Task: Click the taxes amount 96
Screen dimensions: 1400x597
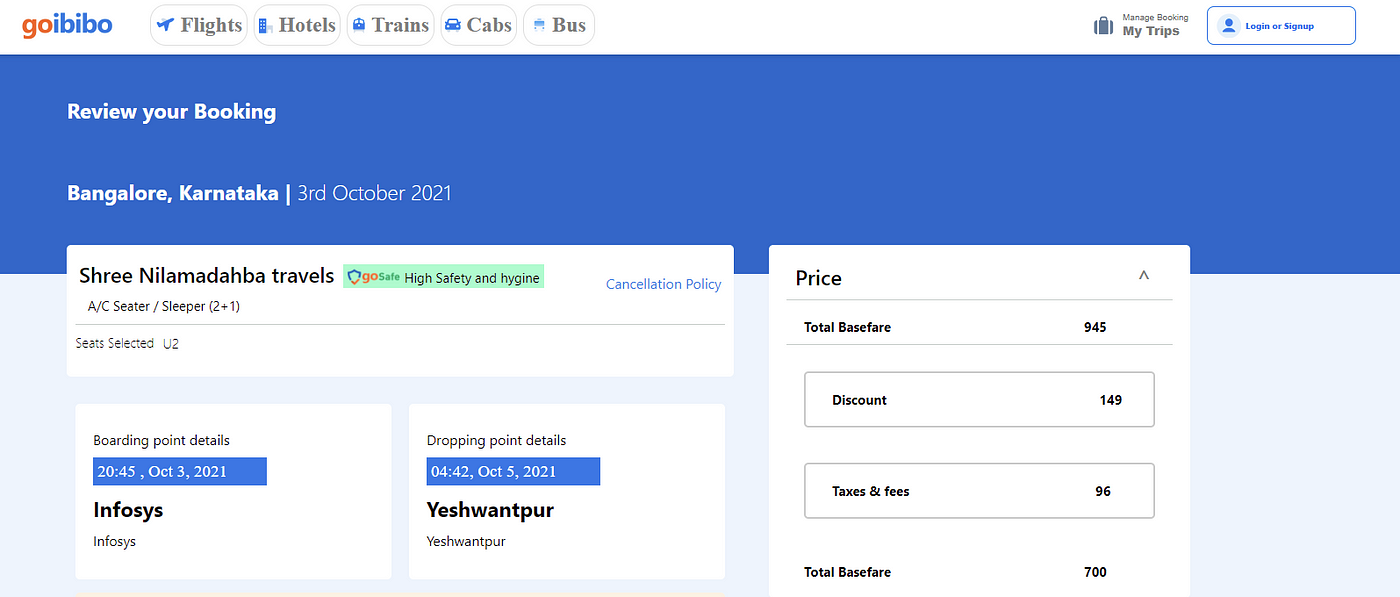Action: [1102, 491]
